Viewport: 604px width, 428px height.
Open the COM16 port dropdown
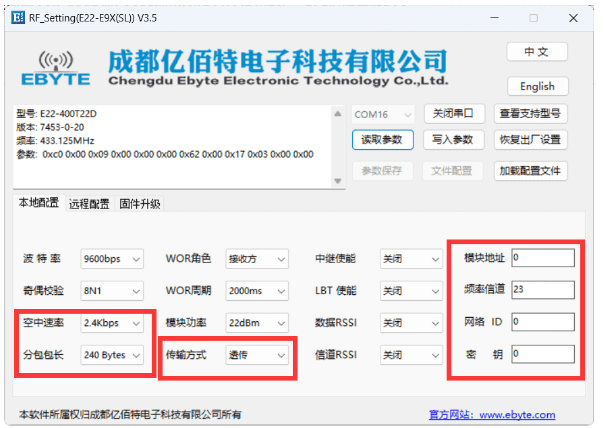(383, 114)
